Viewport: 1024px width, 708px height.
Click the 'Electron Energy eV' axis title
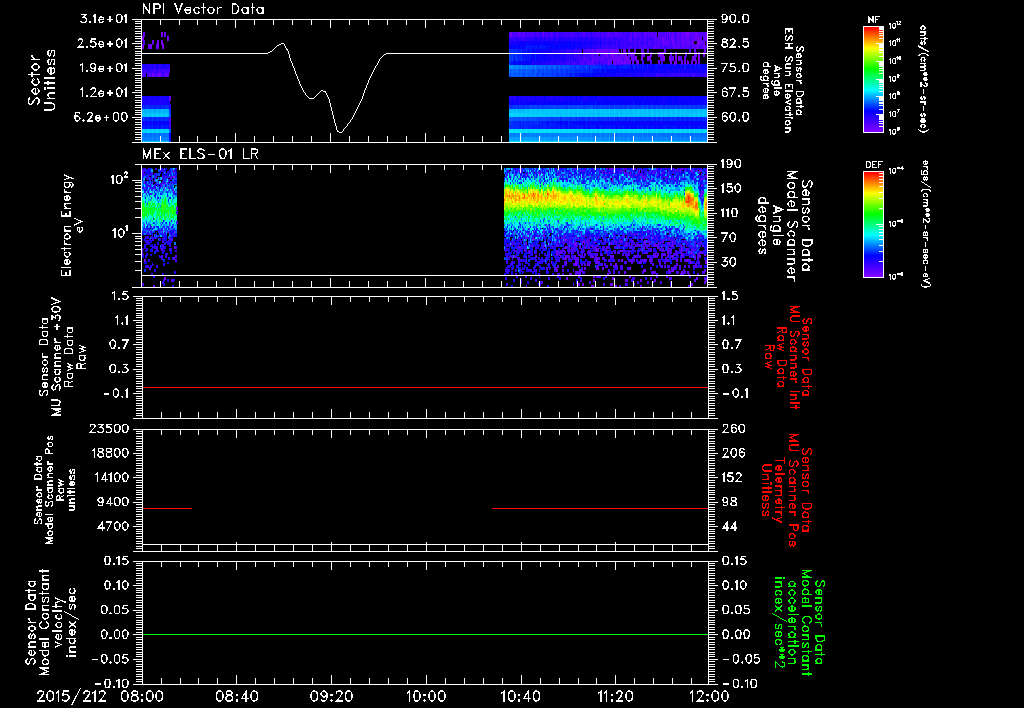(x=73, y=225)
